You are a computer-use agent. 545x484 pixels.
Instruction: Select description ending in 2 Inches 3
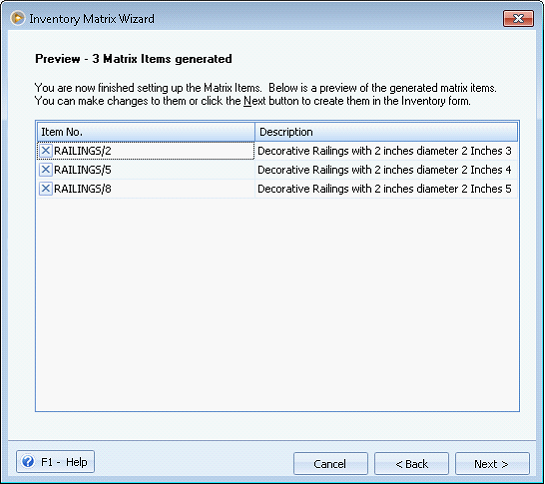(x=386, y=151)
